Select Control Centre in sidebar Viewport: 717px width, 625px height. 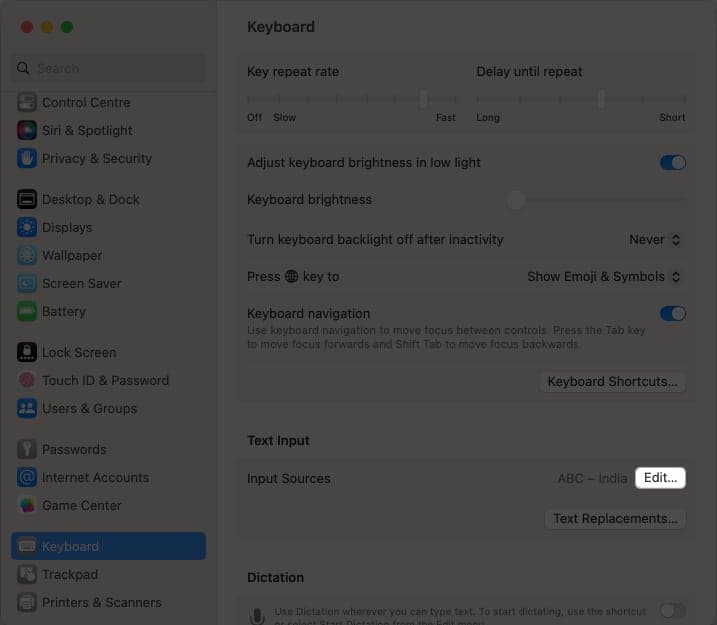(86, 102)
